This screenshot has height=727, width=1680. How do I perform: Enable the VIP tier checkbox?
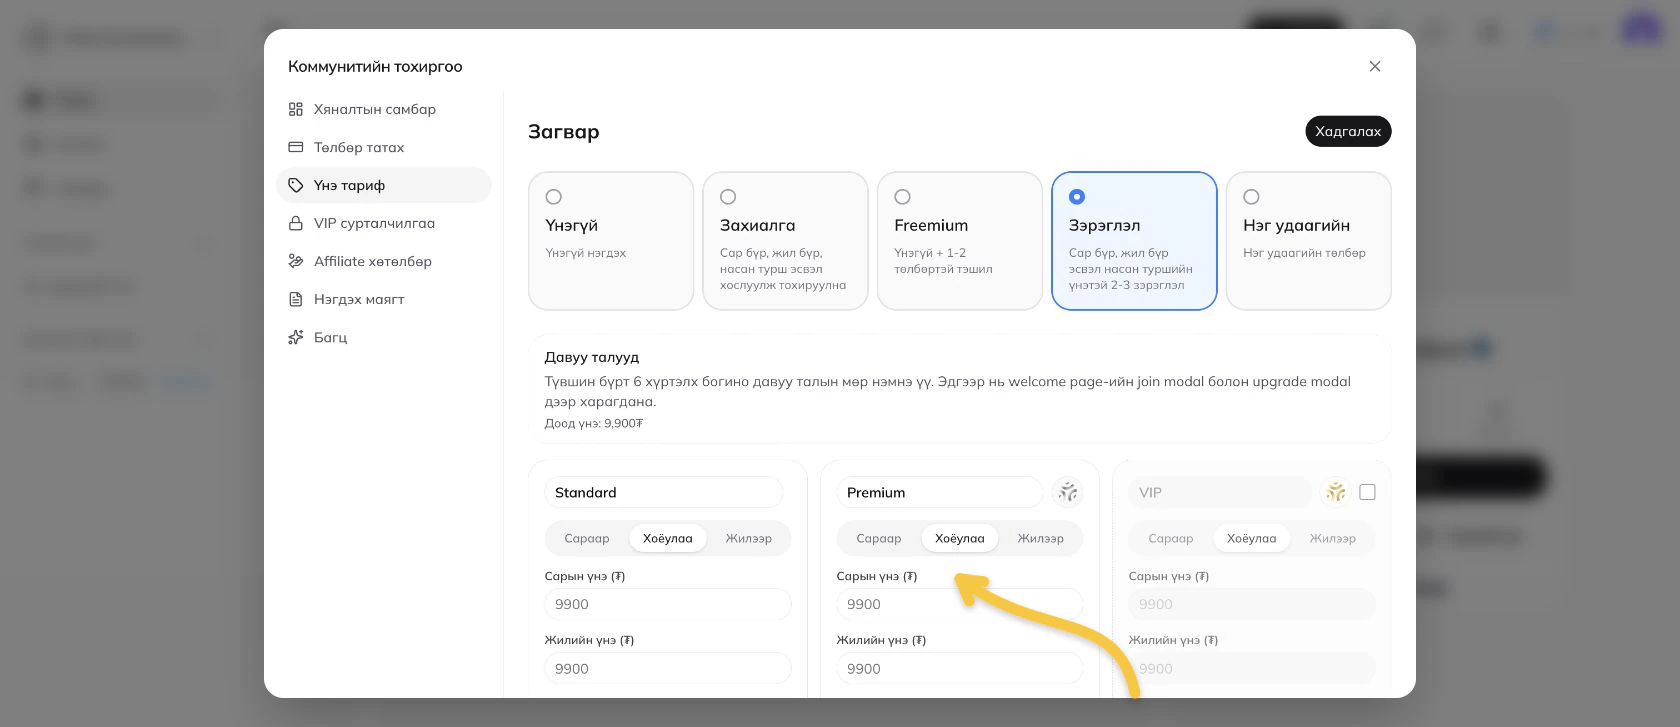click(x=1368, y=492)
